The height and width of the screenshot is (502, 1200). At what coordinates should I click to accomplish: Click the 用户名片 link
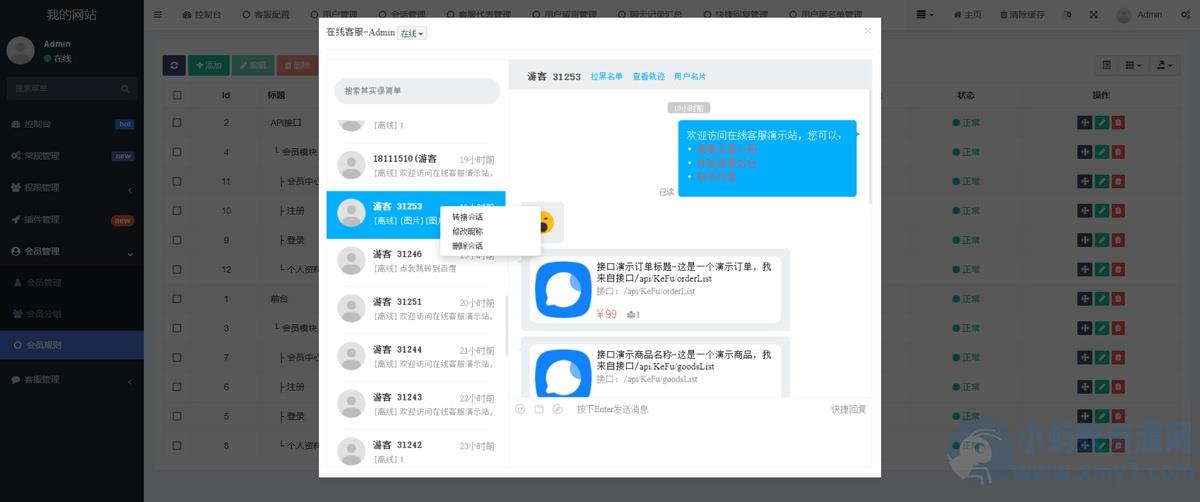690,76
